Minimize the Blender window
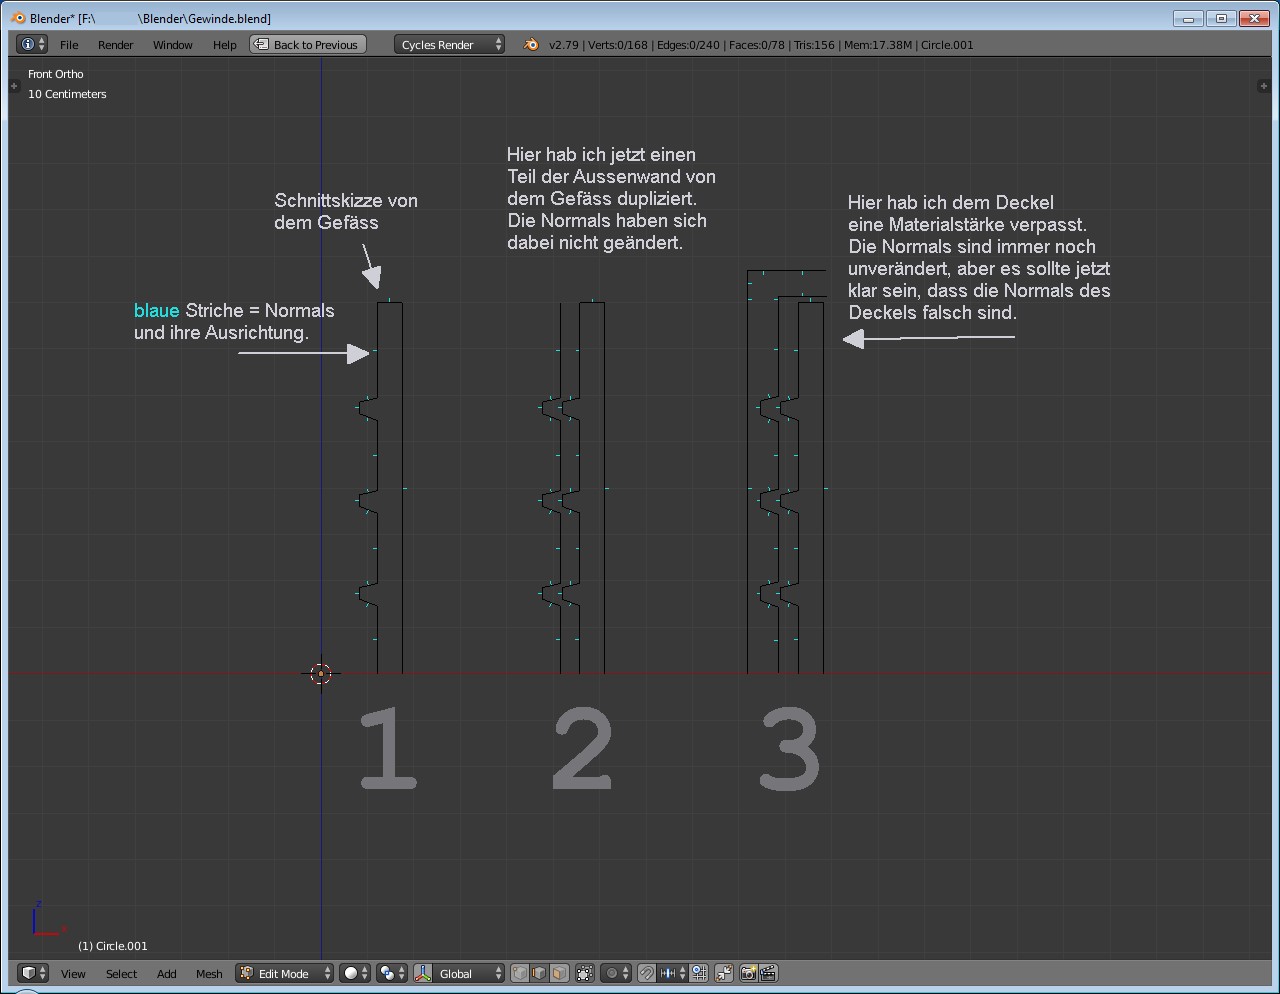Image resolution: width=1280 pixels, height=994 pixels. [x=1188, y=18]
